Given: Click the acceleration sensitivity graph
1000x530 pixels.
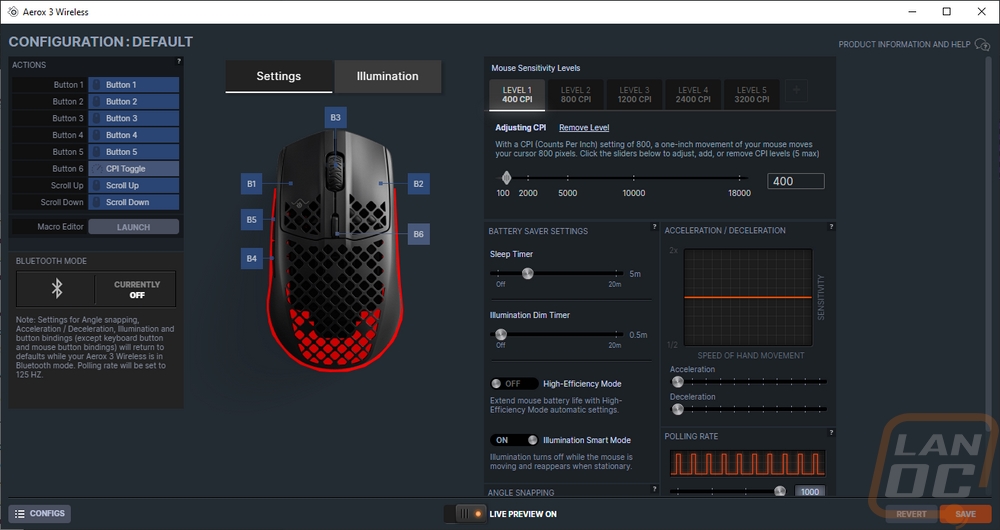Looking at the screenshot, I should click(748, 297).
